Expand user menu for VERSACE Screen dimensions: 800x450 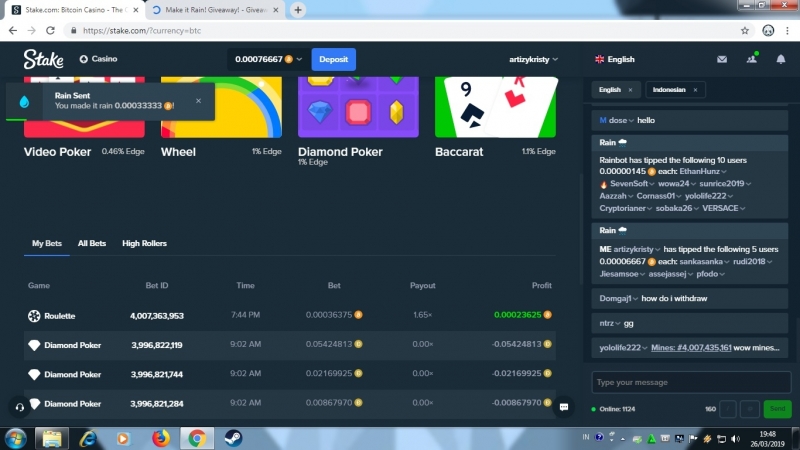pos(742,208)
